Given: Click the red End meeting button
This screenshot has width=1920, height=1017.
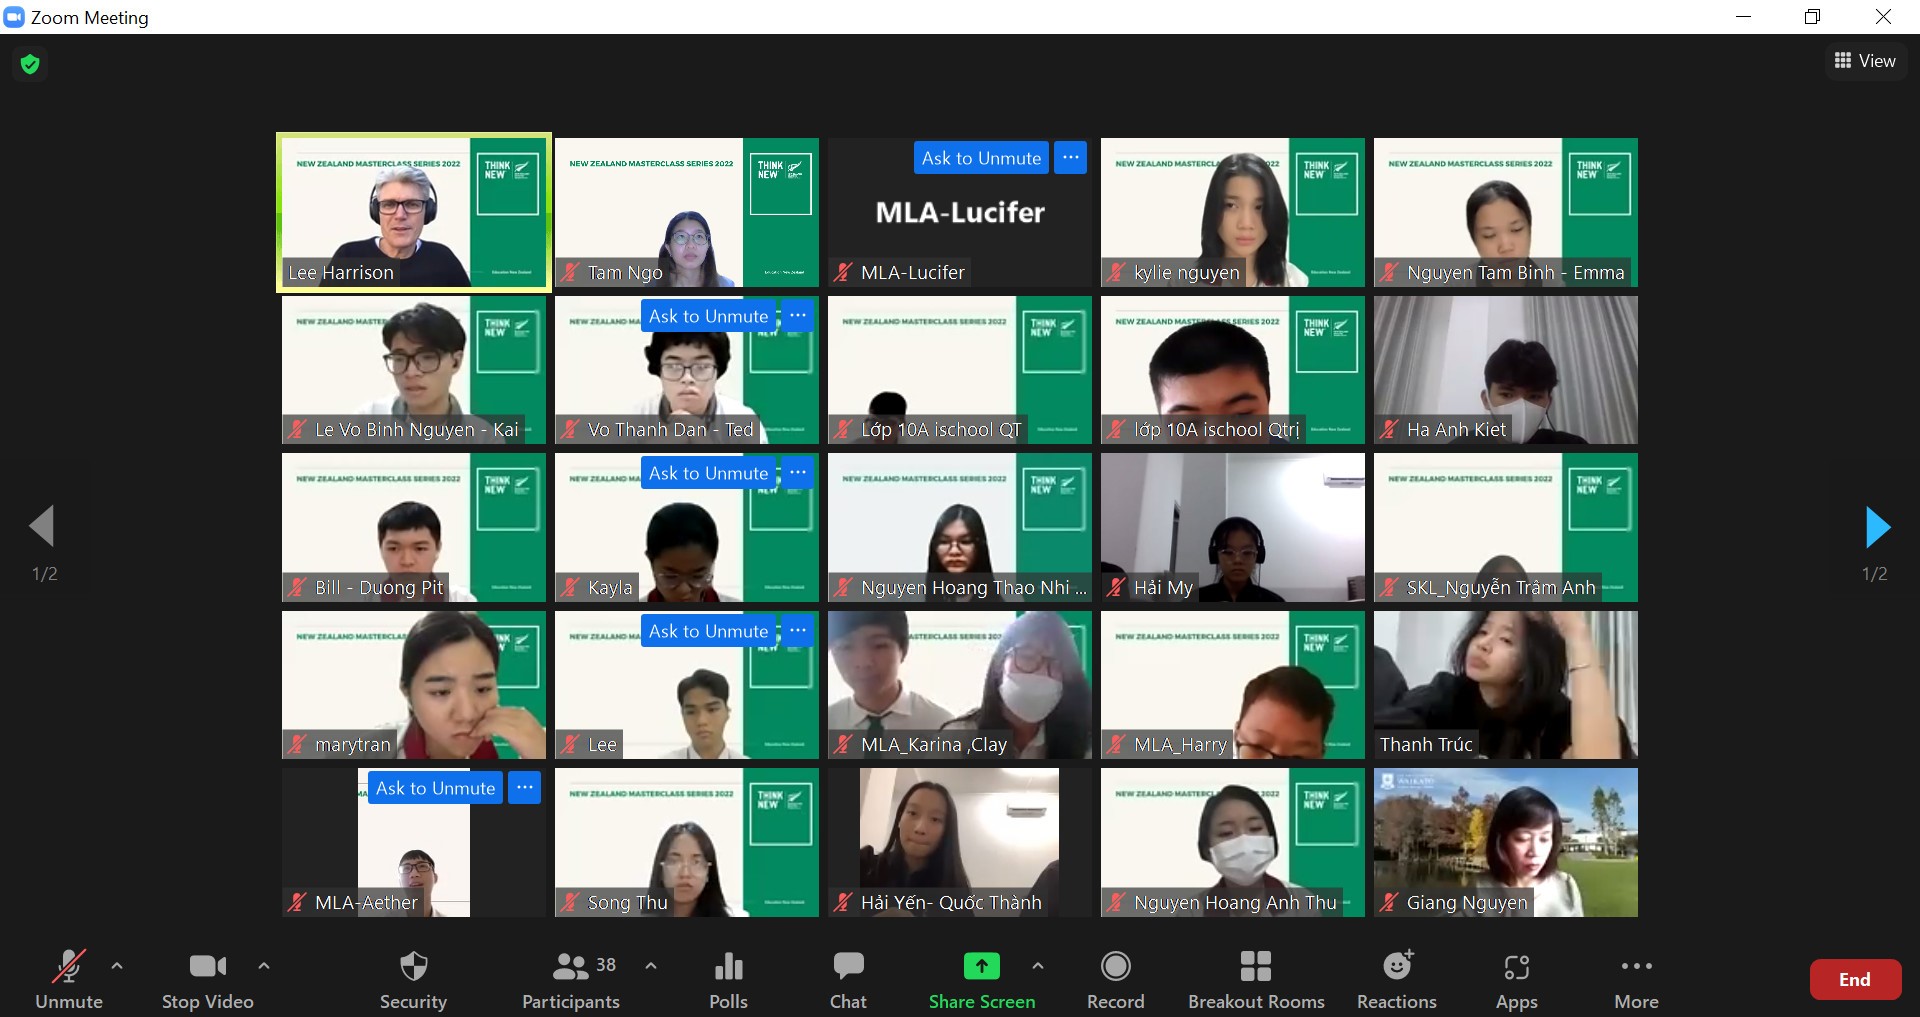Looking at the screenshot, I should 1854,980.
